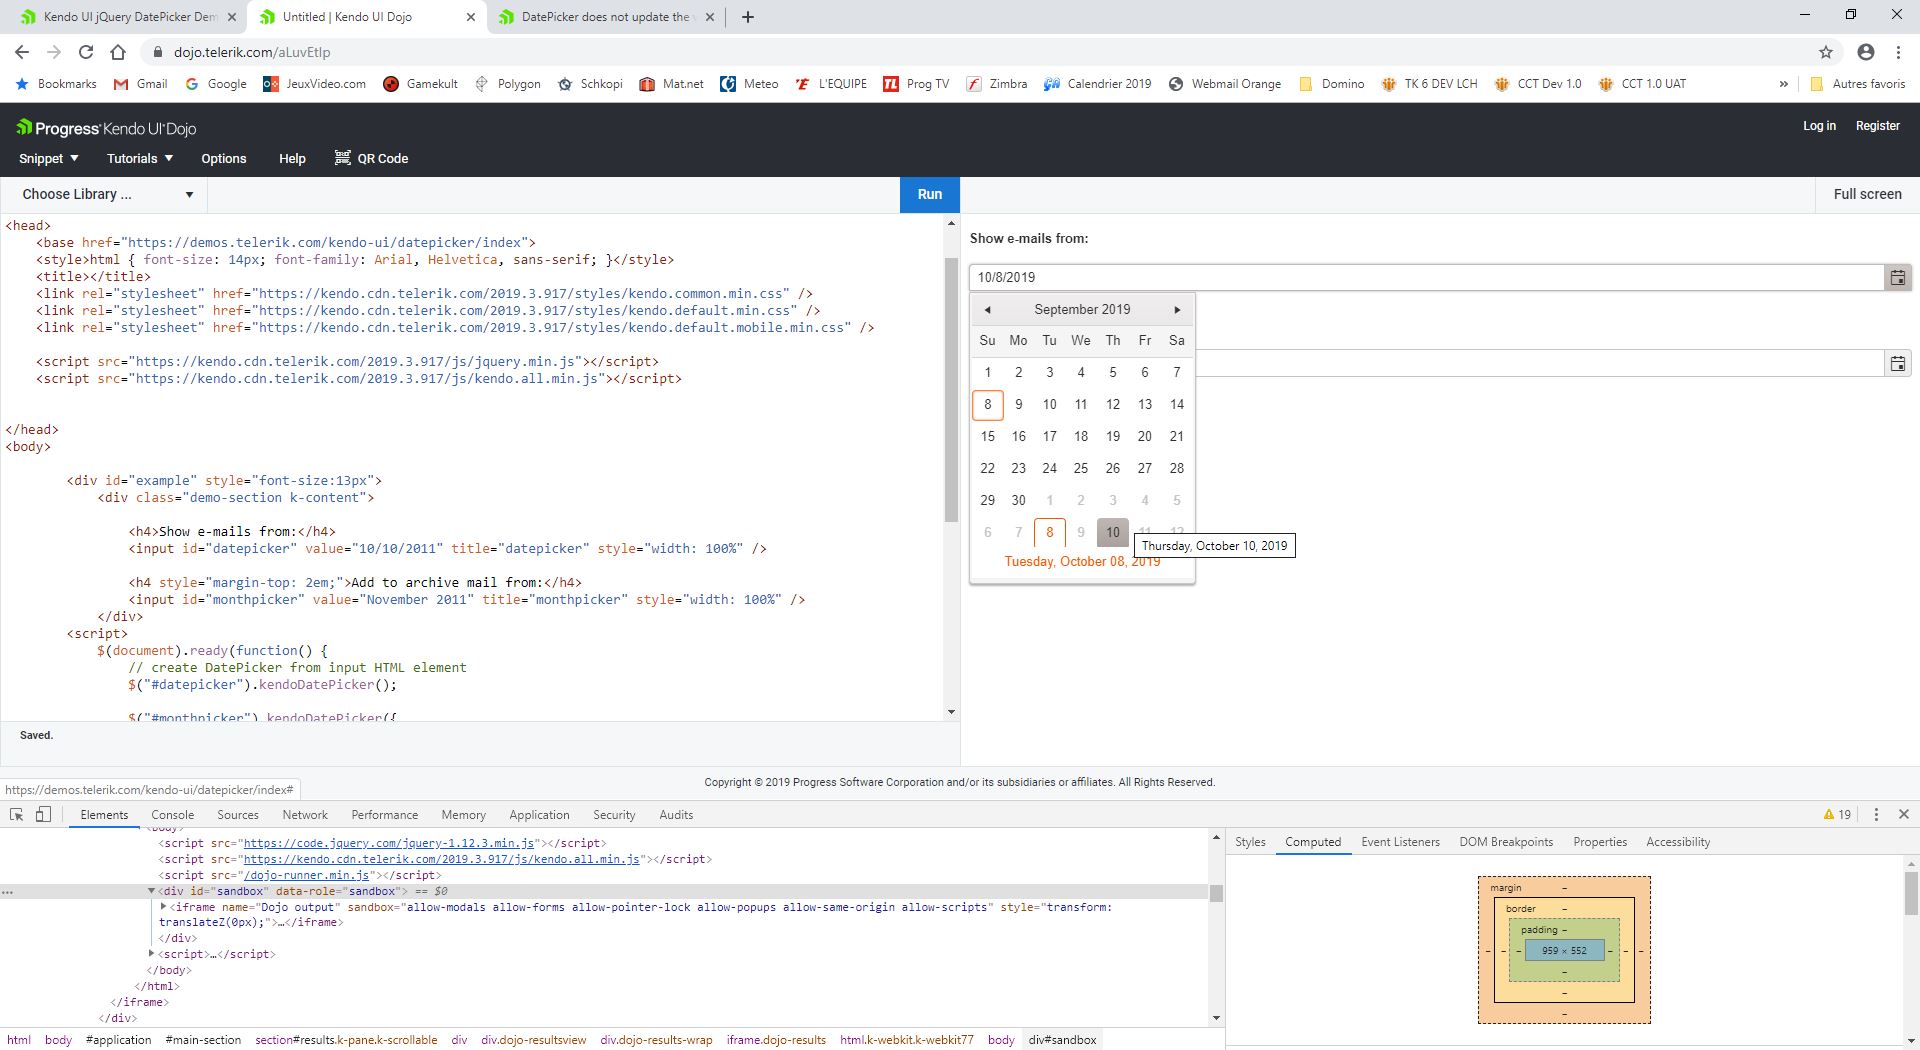This screenshot has height=1050, width=1920.
Task: Select October 10 in the calendar
Action: coord(1112,533)
